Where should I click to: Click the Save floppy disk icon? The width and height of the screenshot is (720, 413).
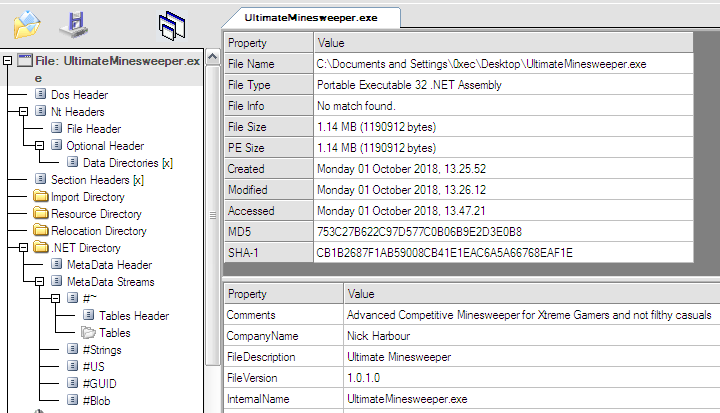(74, 25)
